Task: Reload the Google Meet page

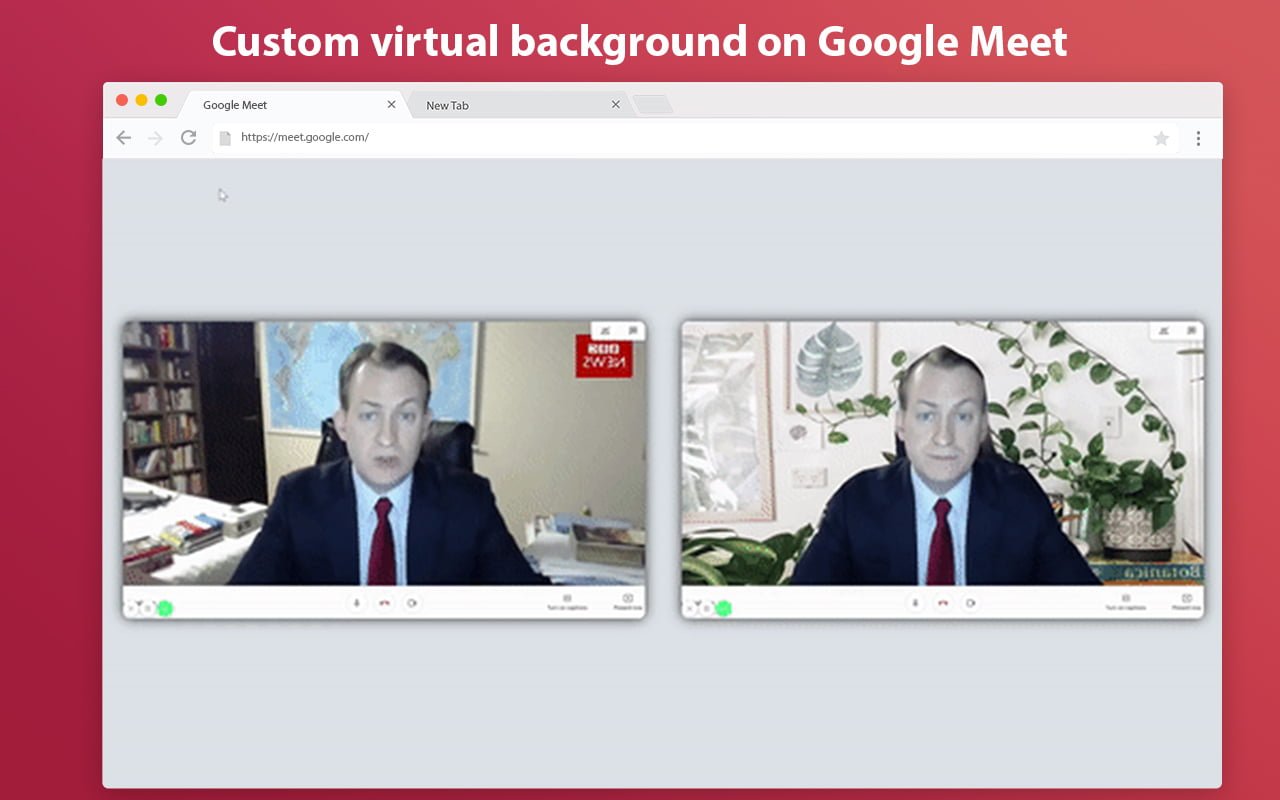Action: coord(188,138)
